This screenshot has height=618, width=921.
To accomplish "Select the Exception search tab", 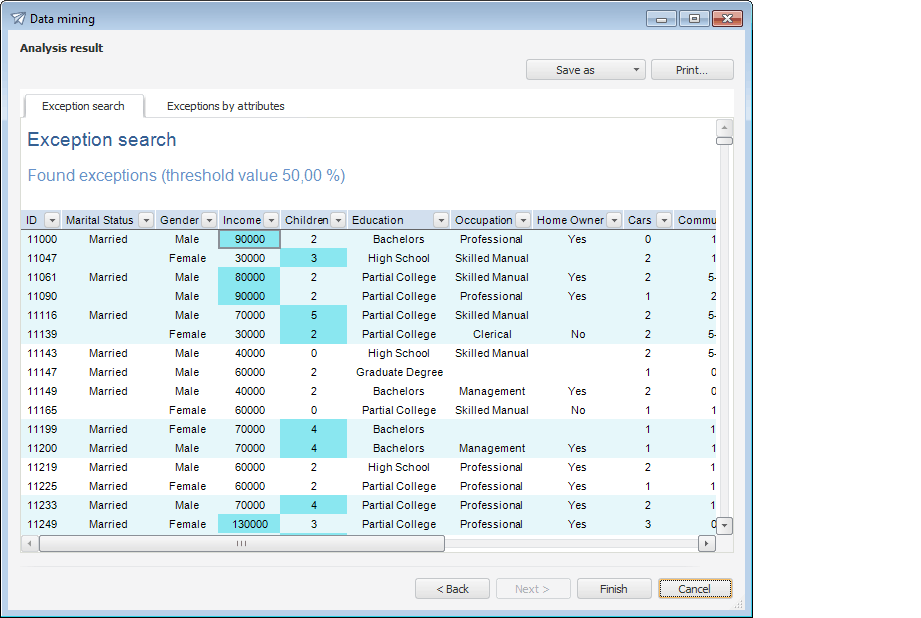I will [83, 106].
